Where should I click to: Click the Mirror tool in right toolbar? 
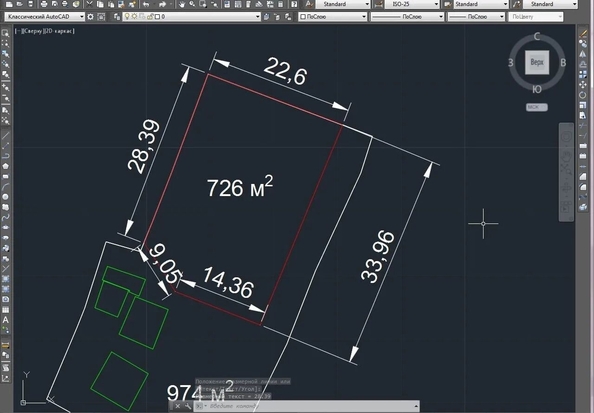click(x=583, y=54)
